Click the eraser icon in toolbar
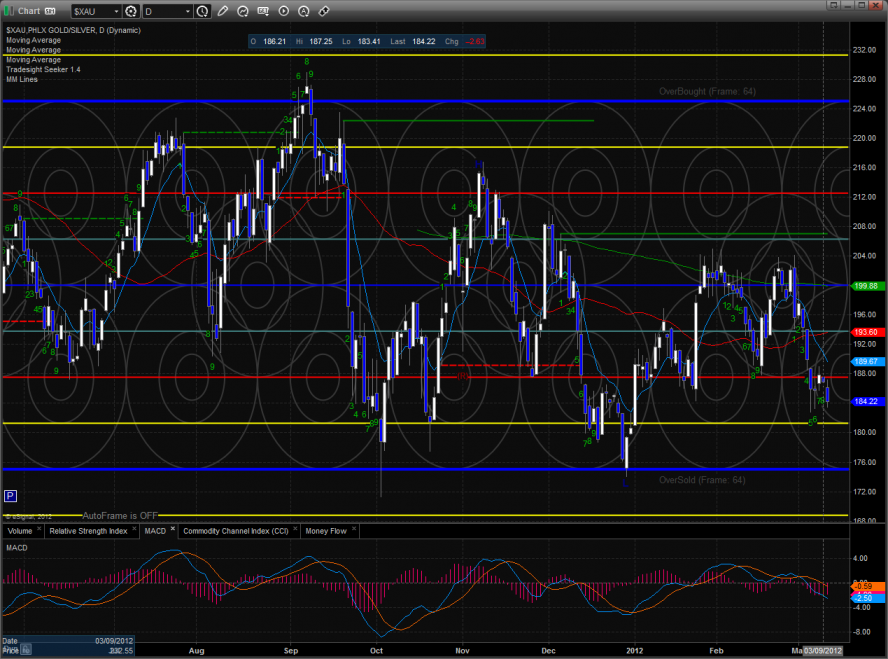The height and width of the screenshot is (659, 888). pyautogui.click(x=324, y=11)
